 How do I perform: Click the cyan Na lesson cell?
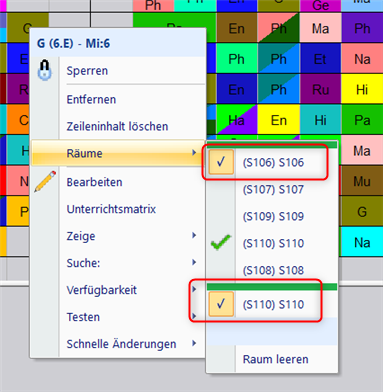pyautogui.click(x=362, y=242)
